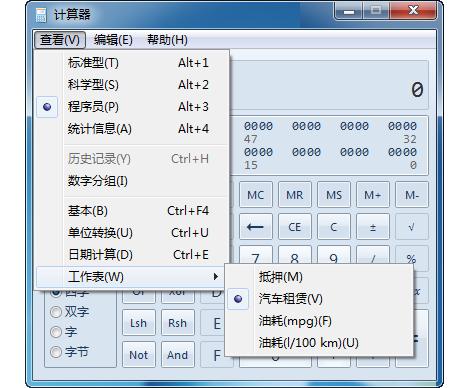Select 汽车租赁(V) worksheet

coord(319,299)
